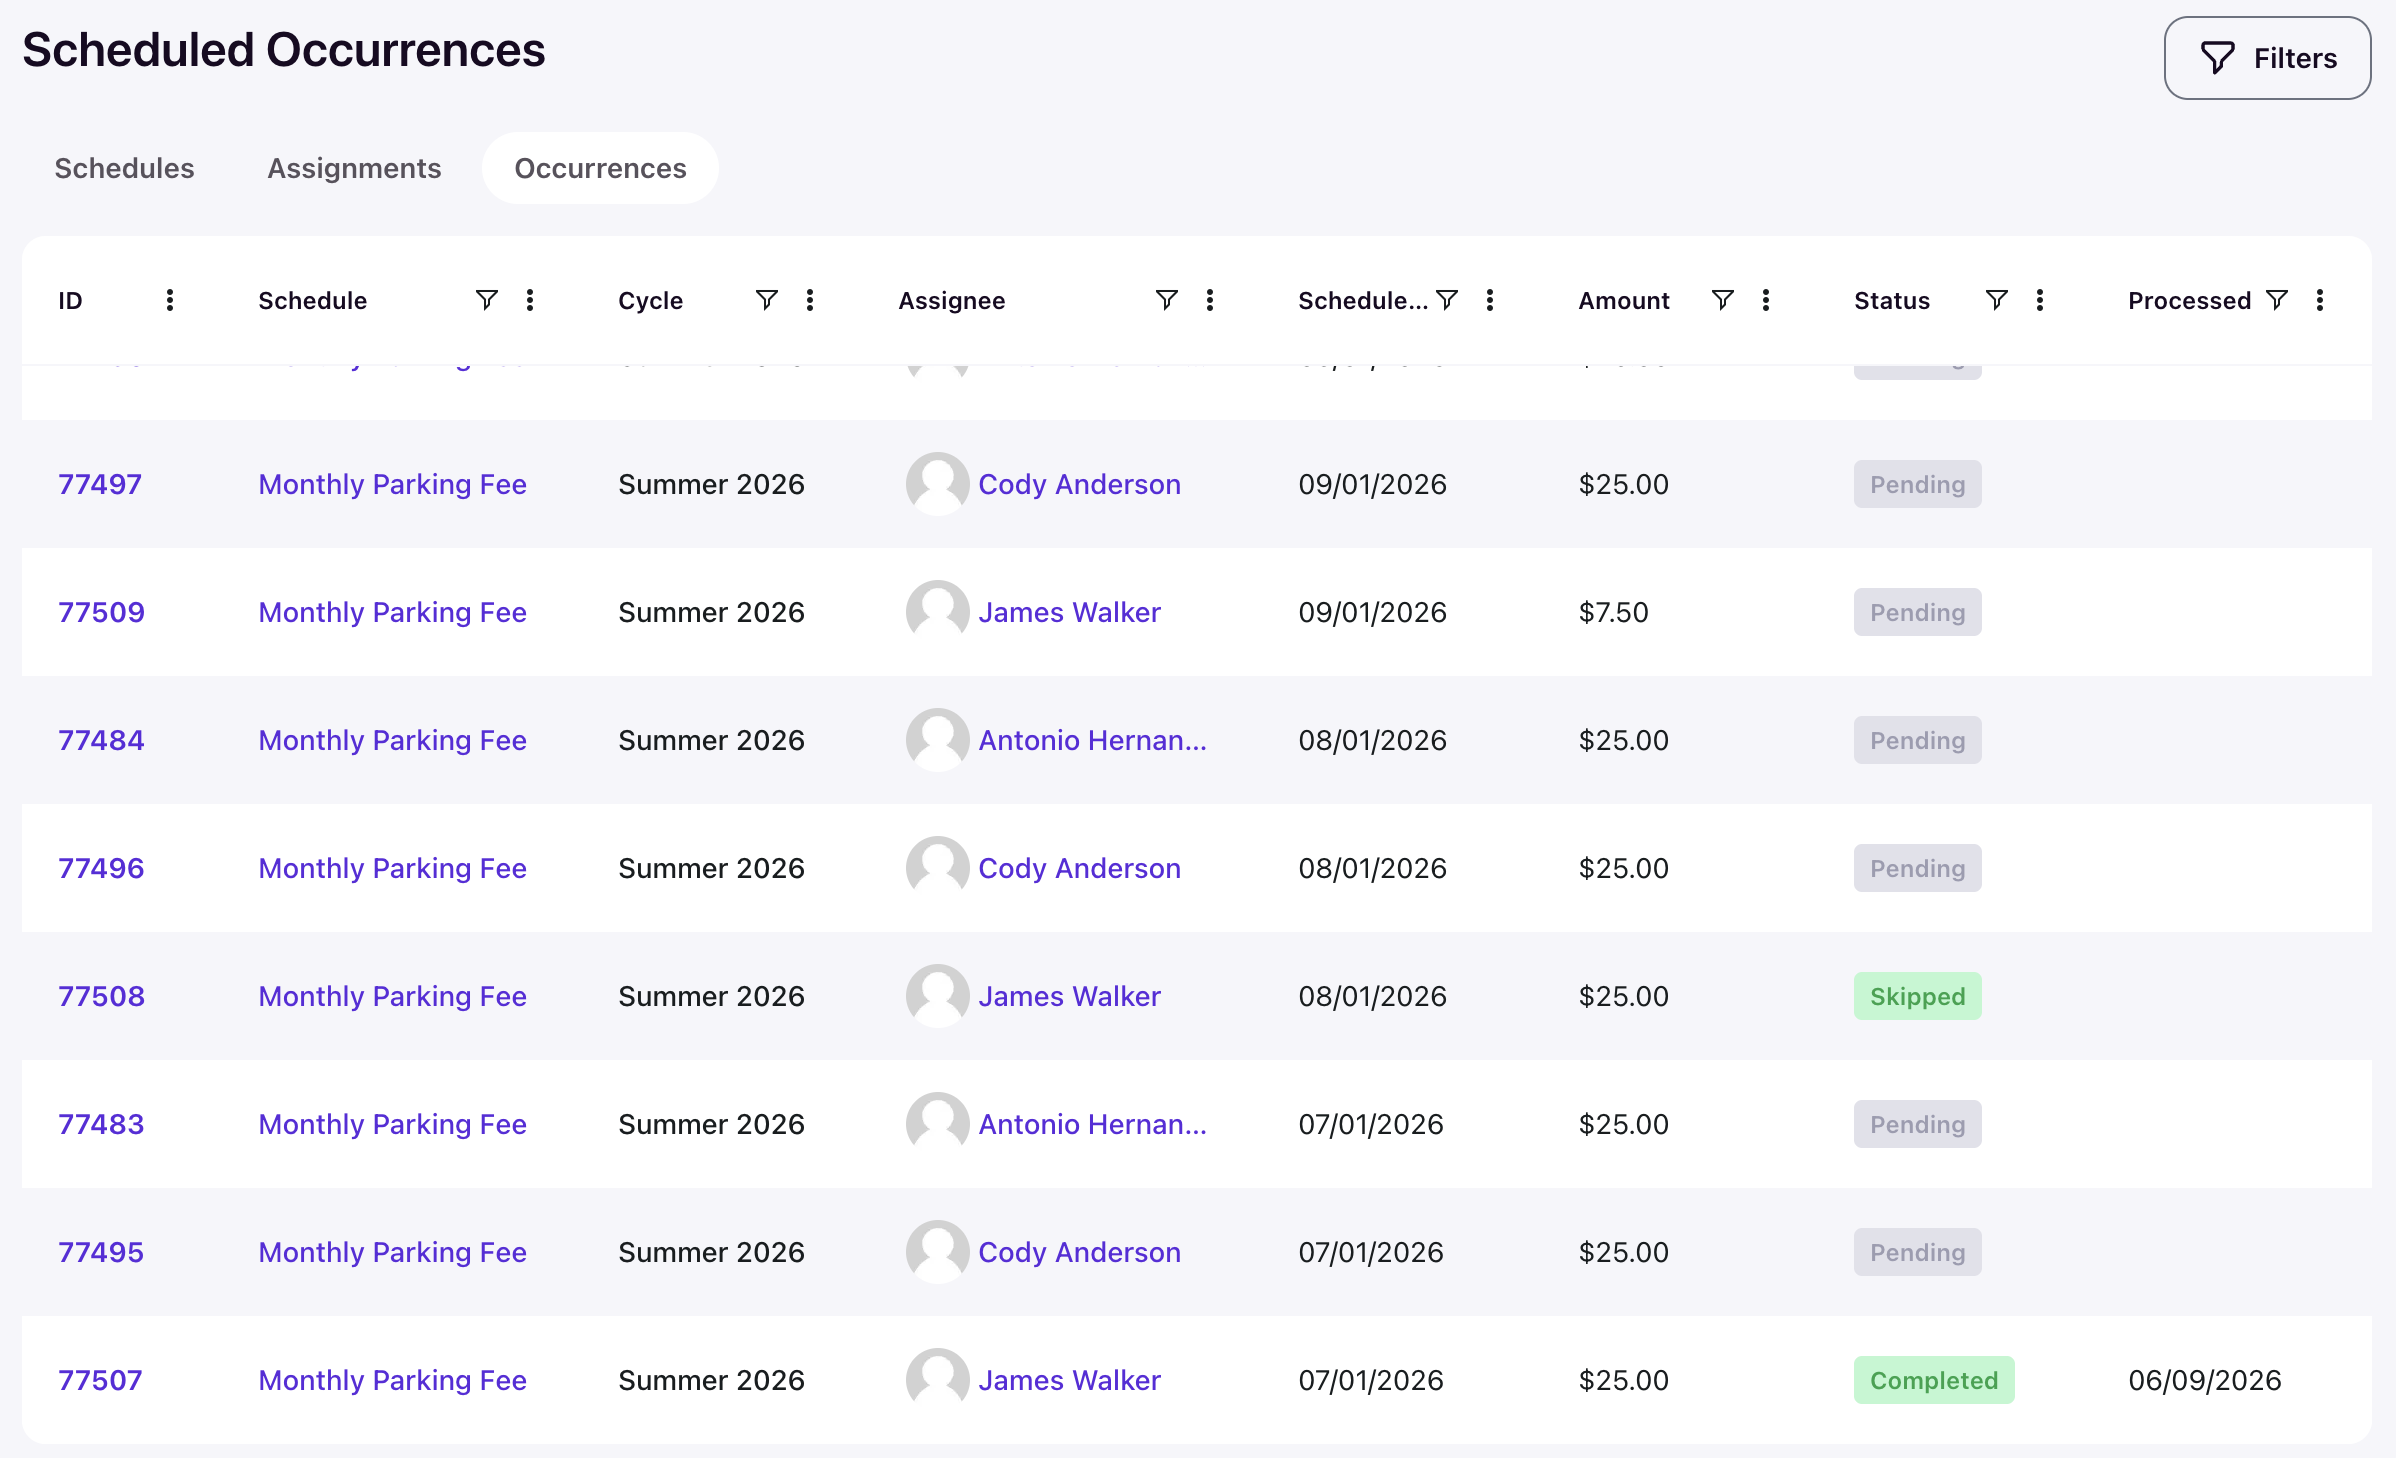Image resolution: width=2396 pixels, height=1458 pixels.
Task: Sort by the Amount column header
Action: [x=1623, y=300]
